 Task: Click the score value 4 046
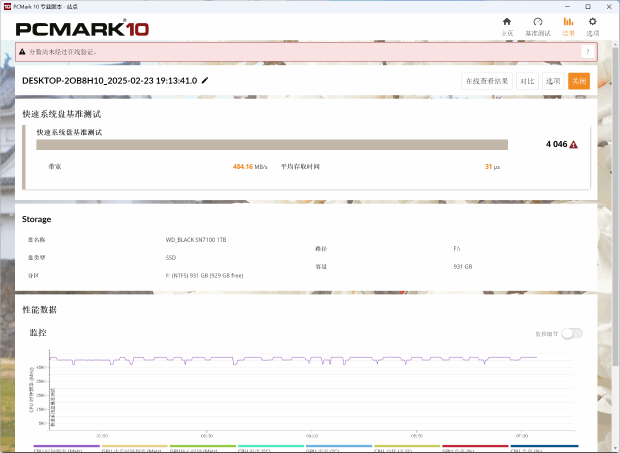pyautogui.click(x=556, y=144)
